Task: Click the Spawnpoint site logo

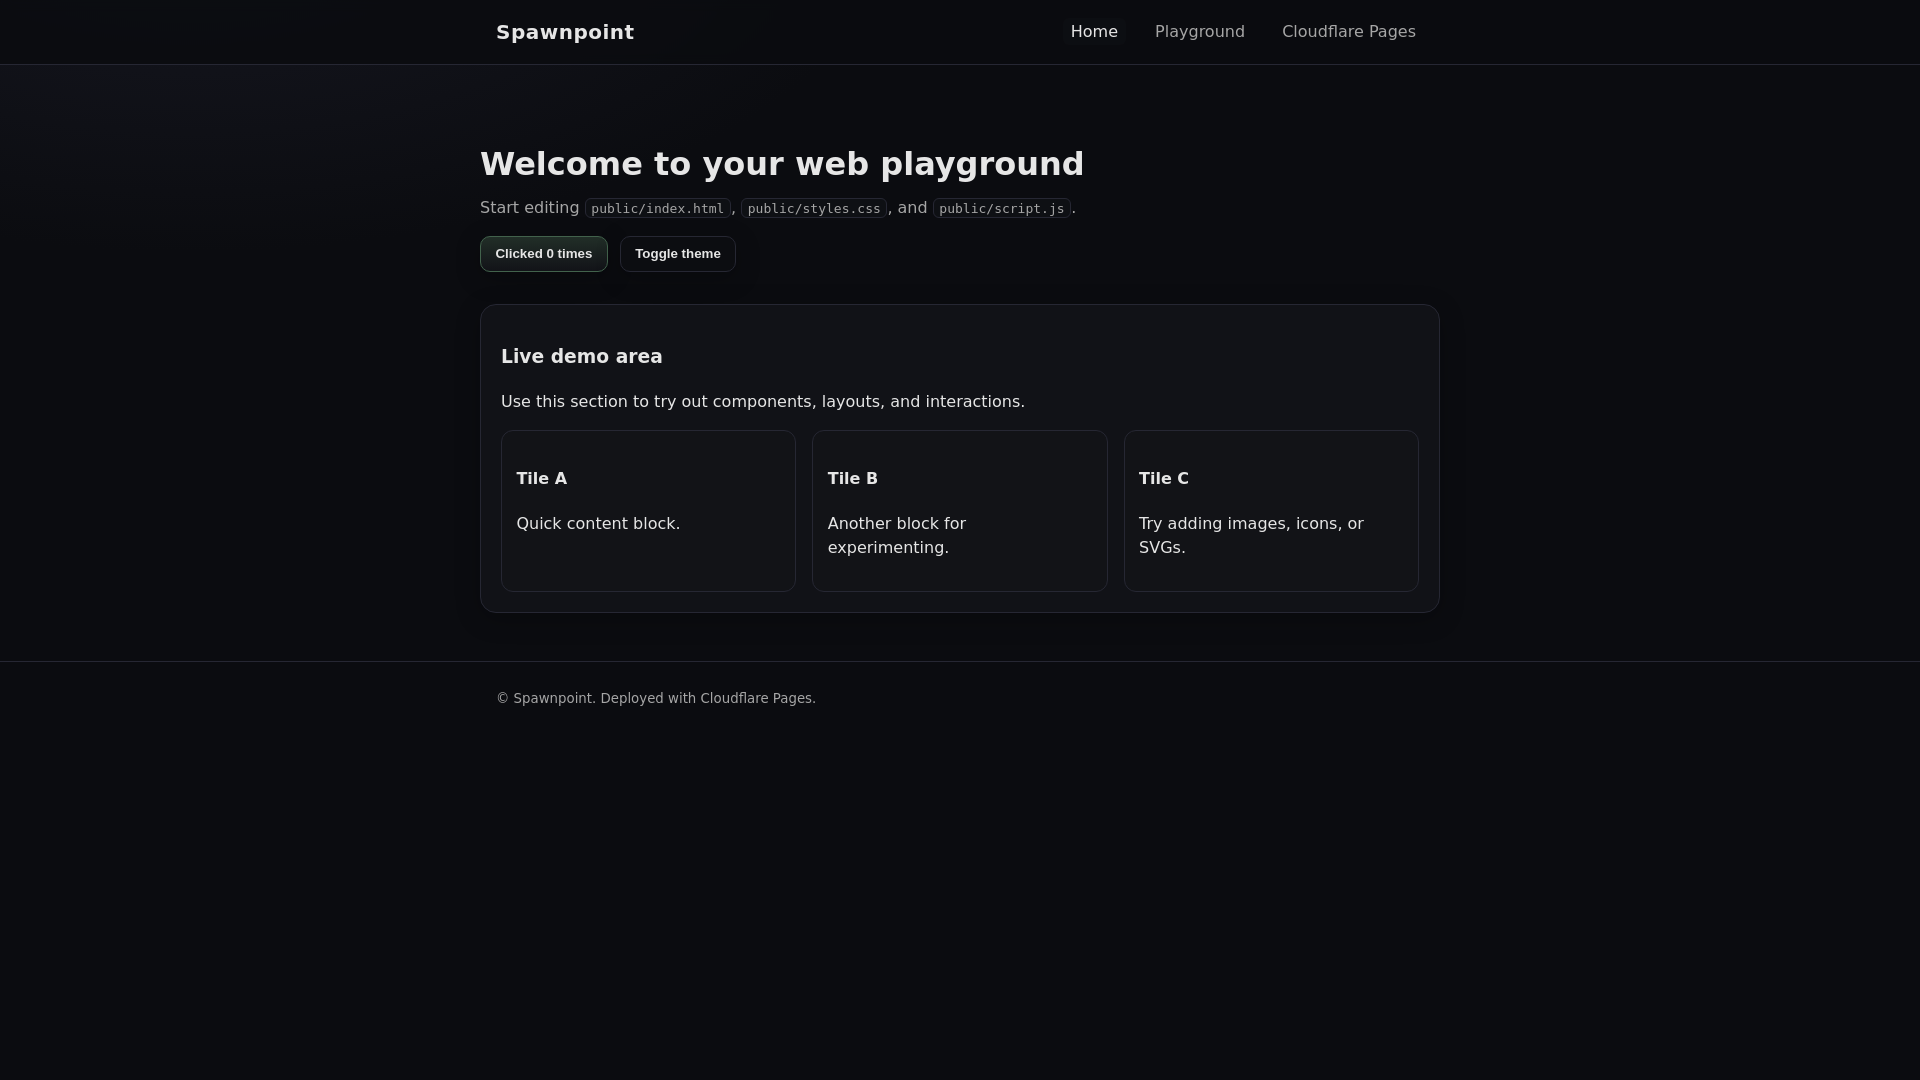Action: coord(565,32)
